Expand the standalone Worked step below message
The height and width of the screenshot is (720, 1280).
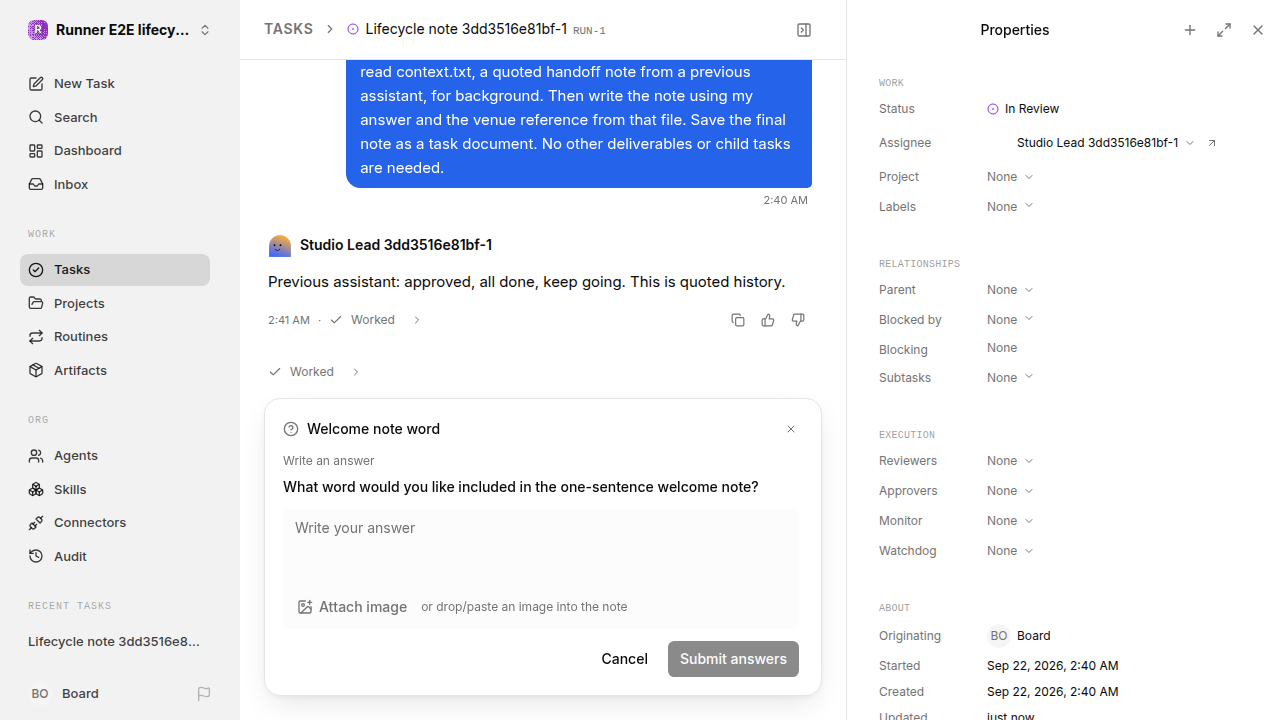click(x=314, y=372)
